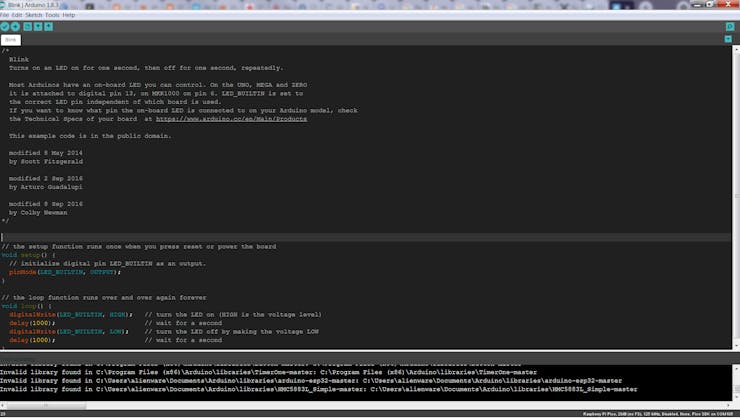Click 'digitalWrite(LED_BUILTIN, HIGH);' statement
Image resolution: width=740 pixels, height=418 pixels.
[x=71, y=315]
